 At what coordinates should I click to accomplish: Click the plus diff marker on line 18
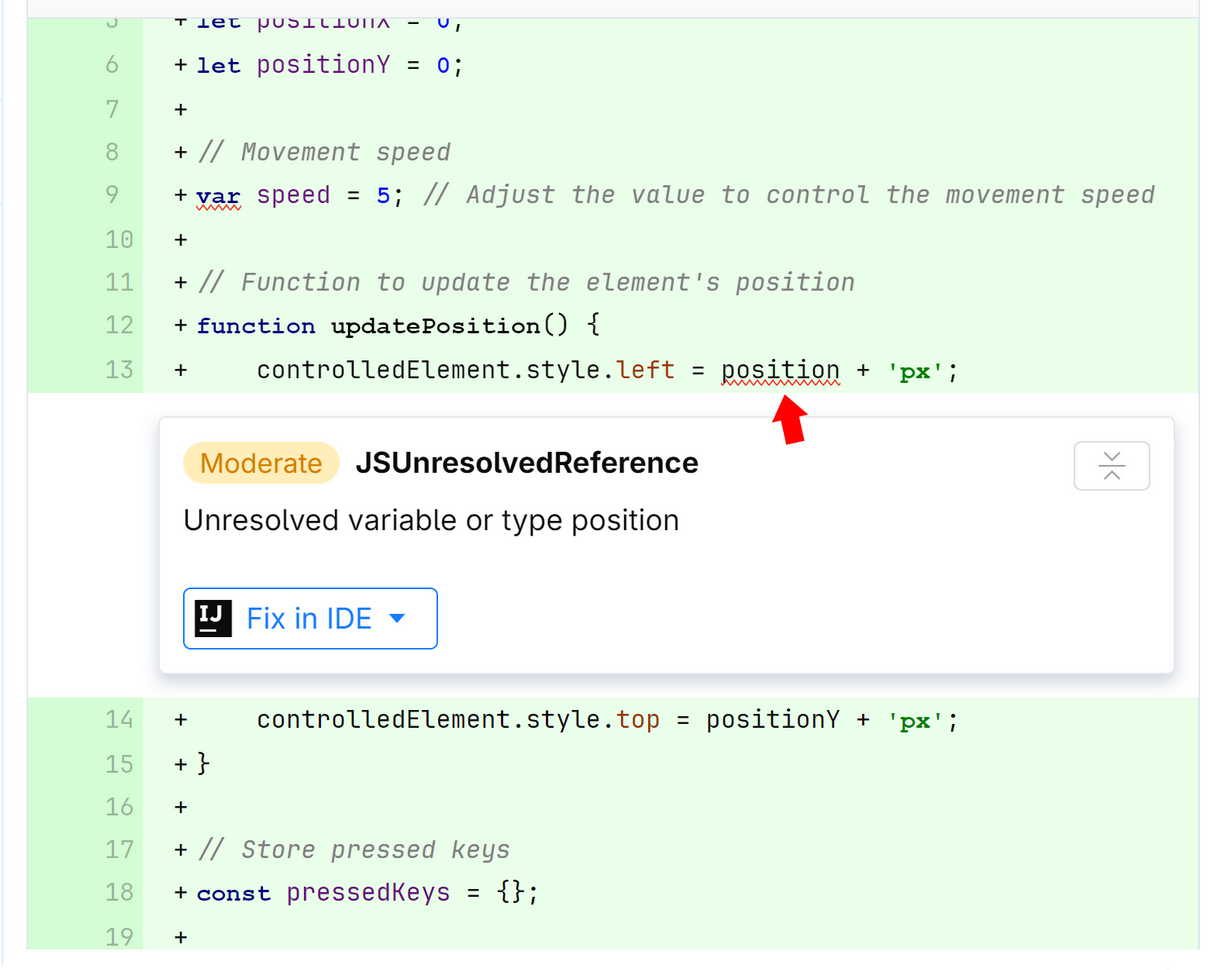(179, 892)
